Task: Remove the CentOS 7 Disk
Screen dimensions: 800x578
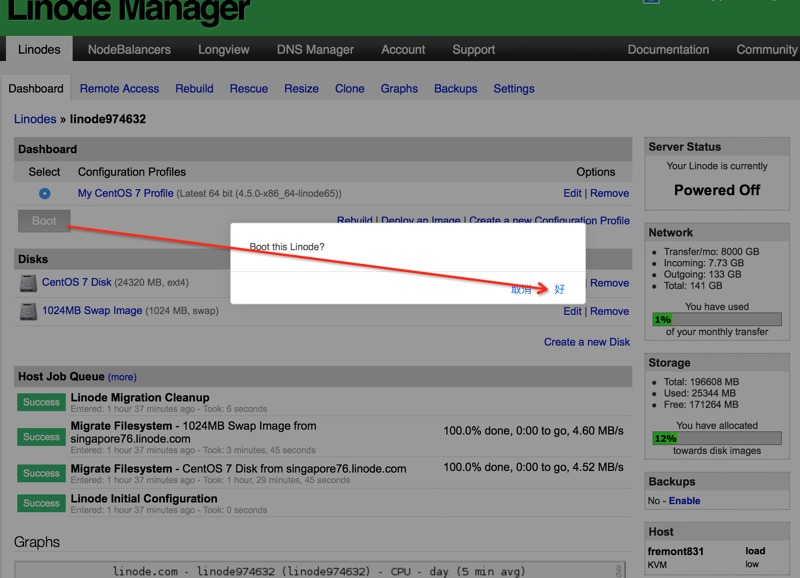Action: (609, 283)
